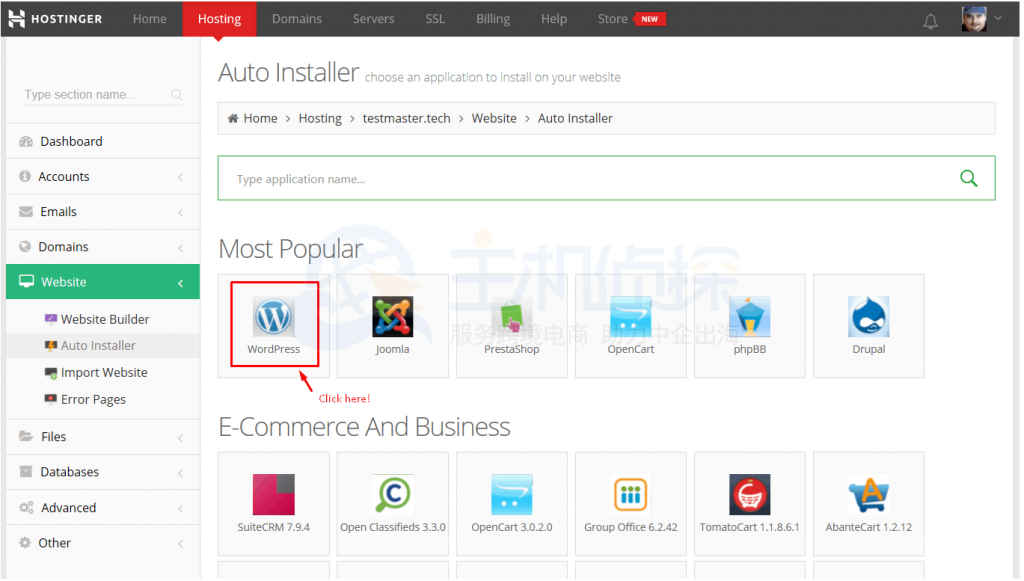Image resolution: width=1024 pixels, height=581 pixels.
Task: Switch to the Domains menu tab
Action: pos(297,18)
